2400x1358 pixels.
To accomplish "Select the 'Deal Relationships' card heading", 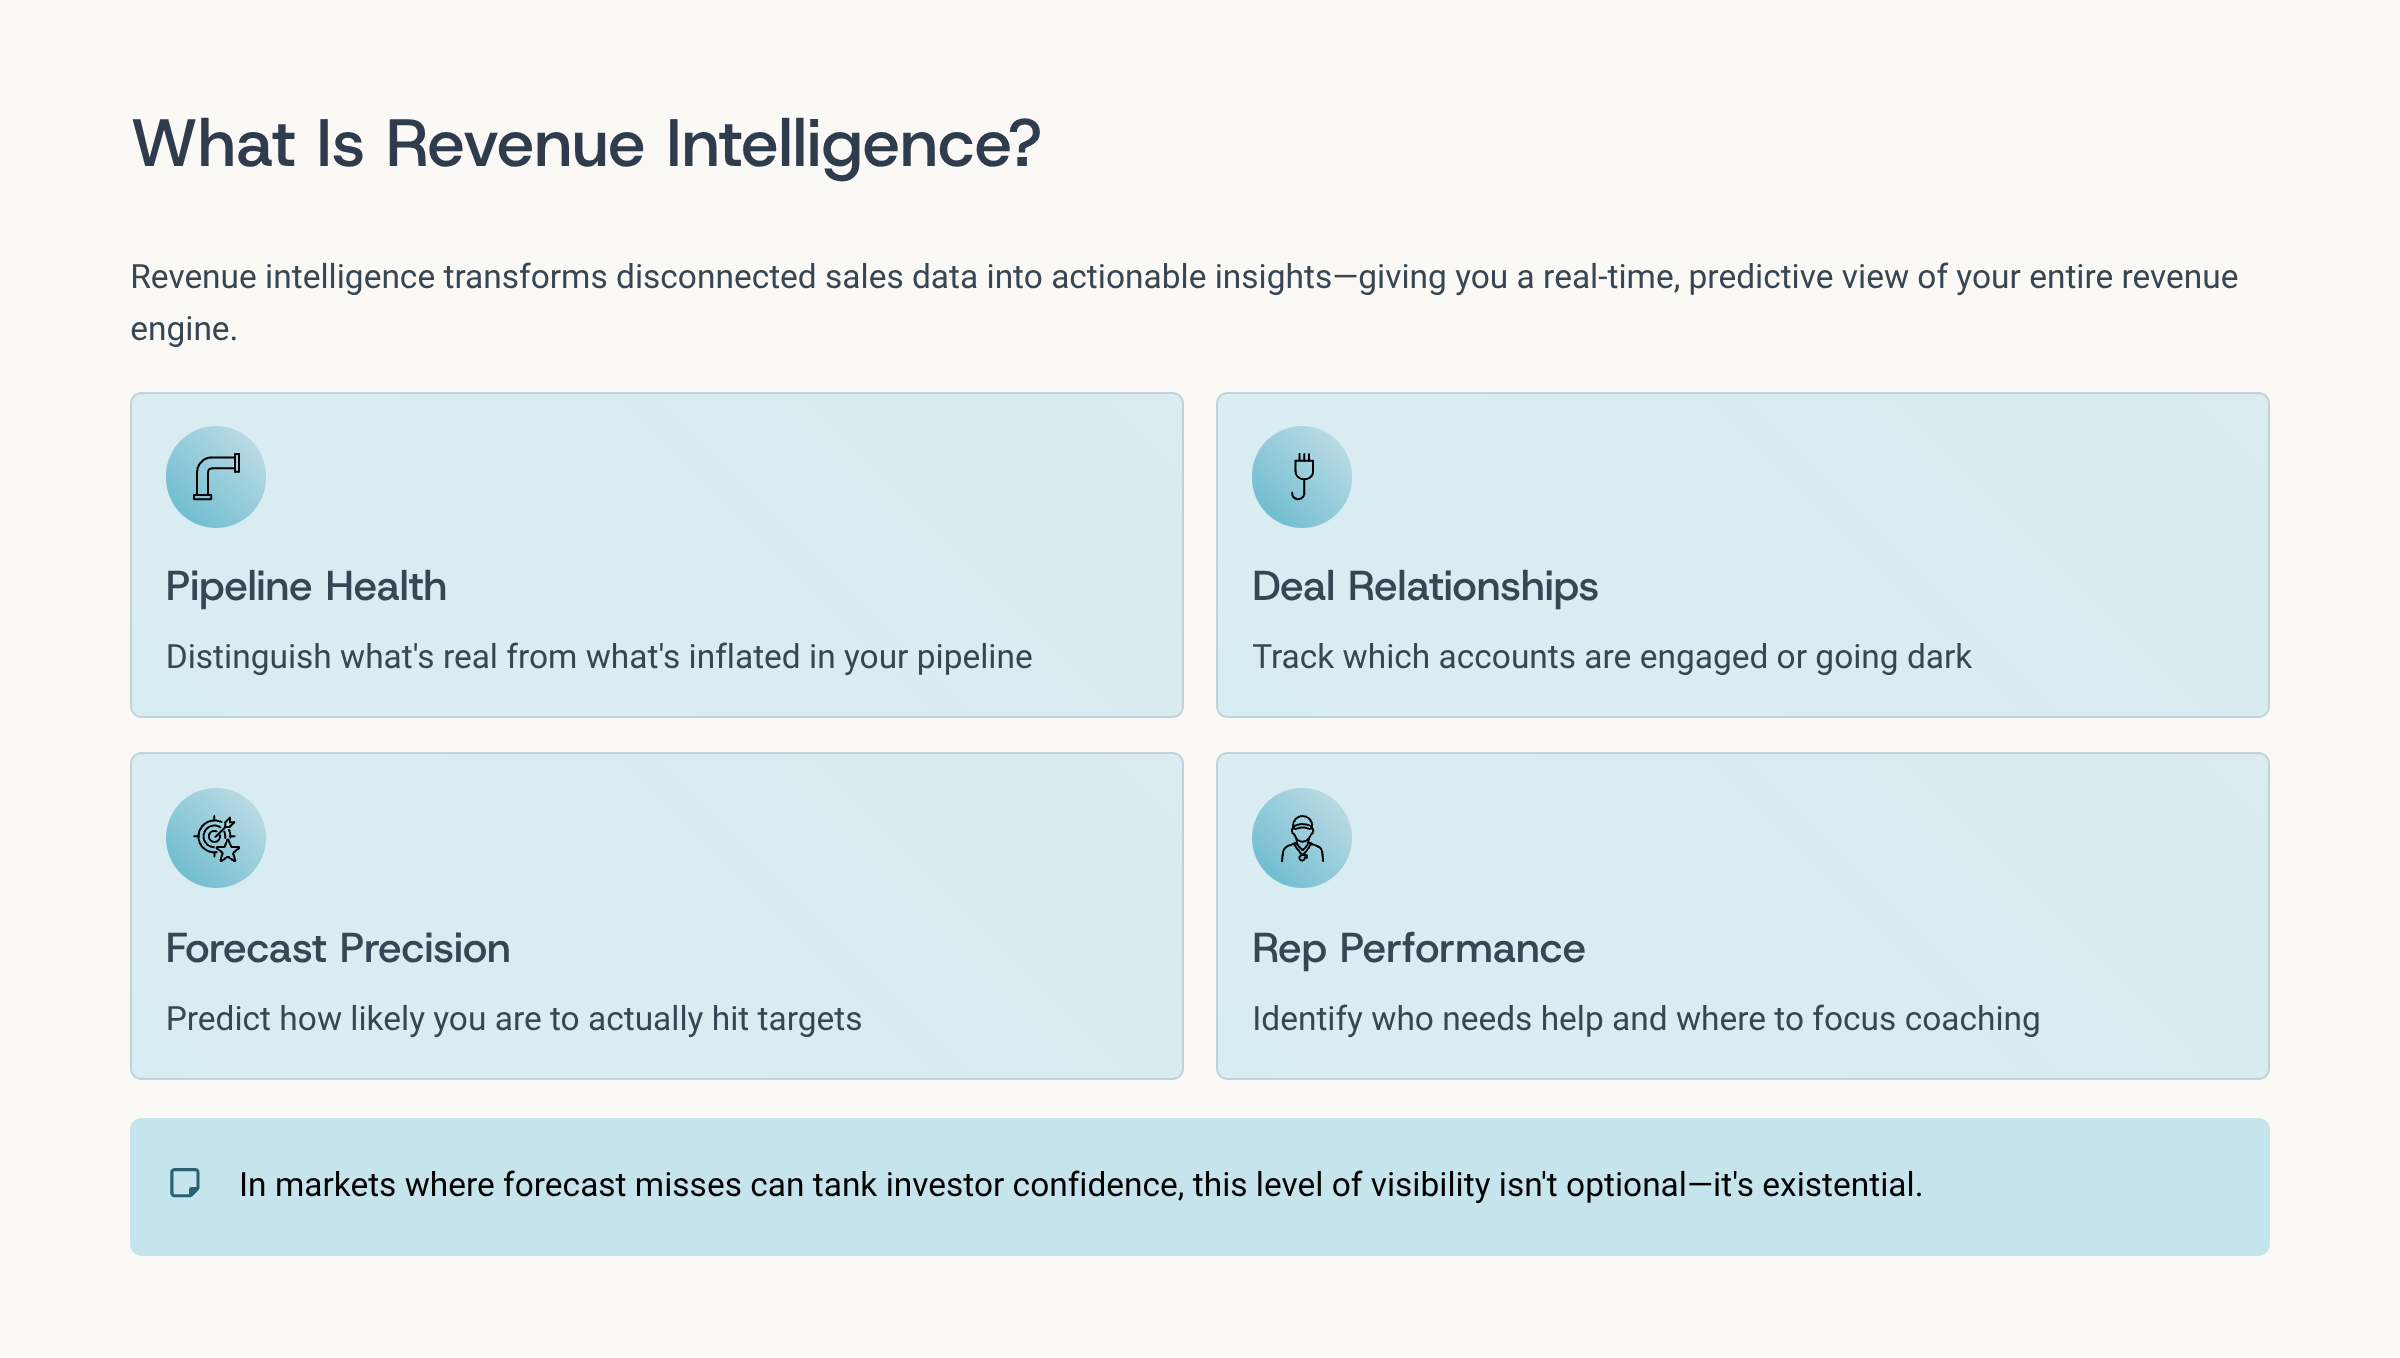I will (x=1425, y=587).
